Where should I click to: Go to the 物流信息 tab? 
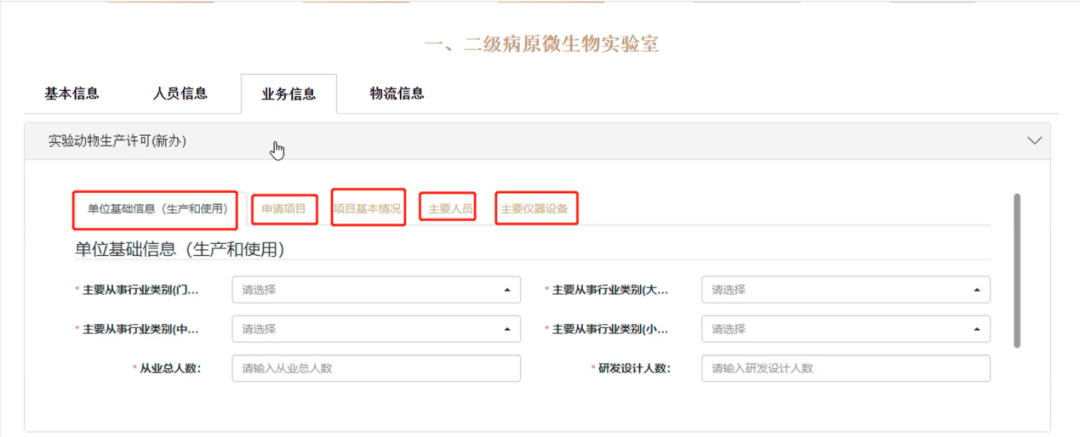point(397,94)
